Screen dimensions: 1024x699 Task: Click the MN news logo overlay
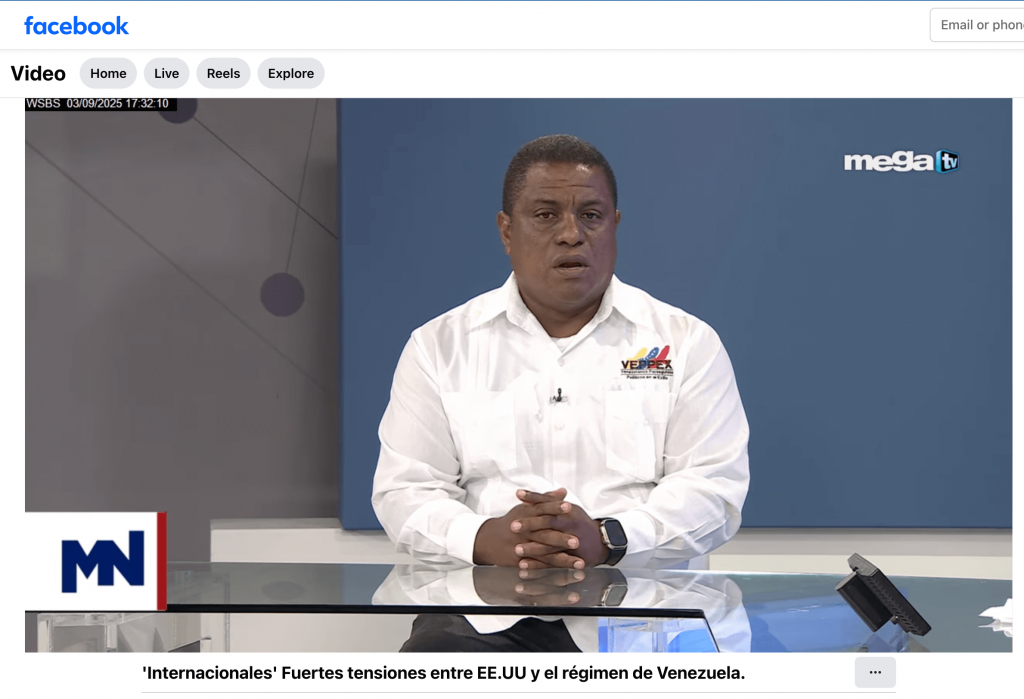pyautogui.click(x=102, y=561)
